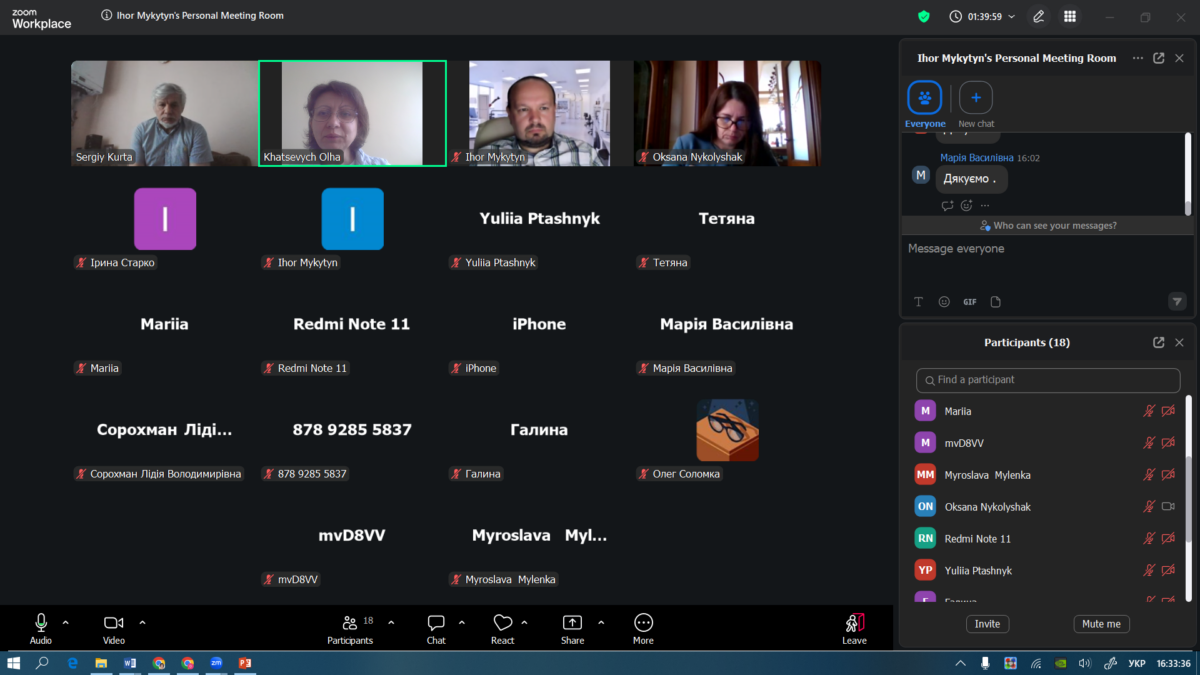Expand Audio options chevron
This screenshot has height=675, width=1200.
66,622
